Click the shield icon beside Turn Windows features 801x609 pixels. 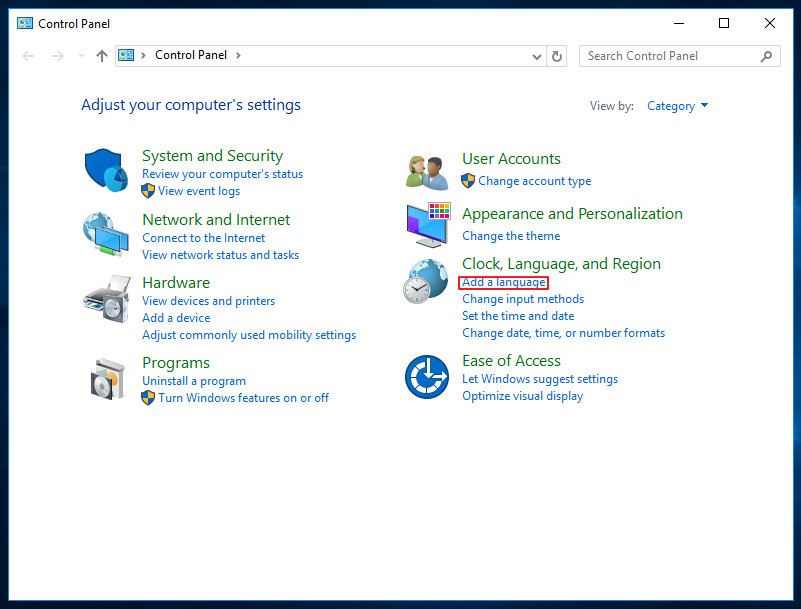pyautogui.click(x=148, y=397)
